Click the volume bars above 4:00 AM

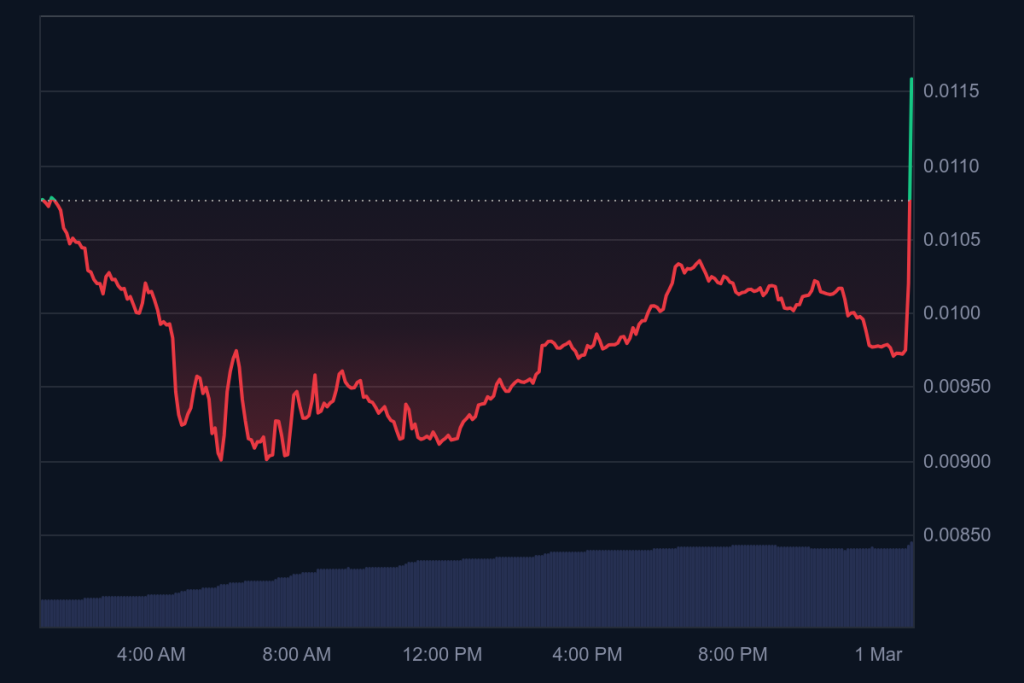[x=151, y=611]
